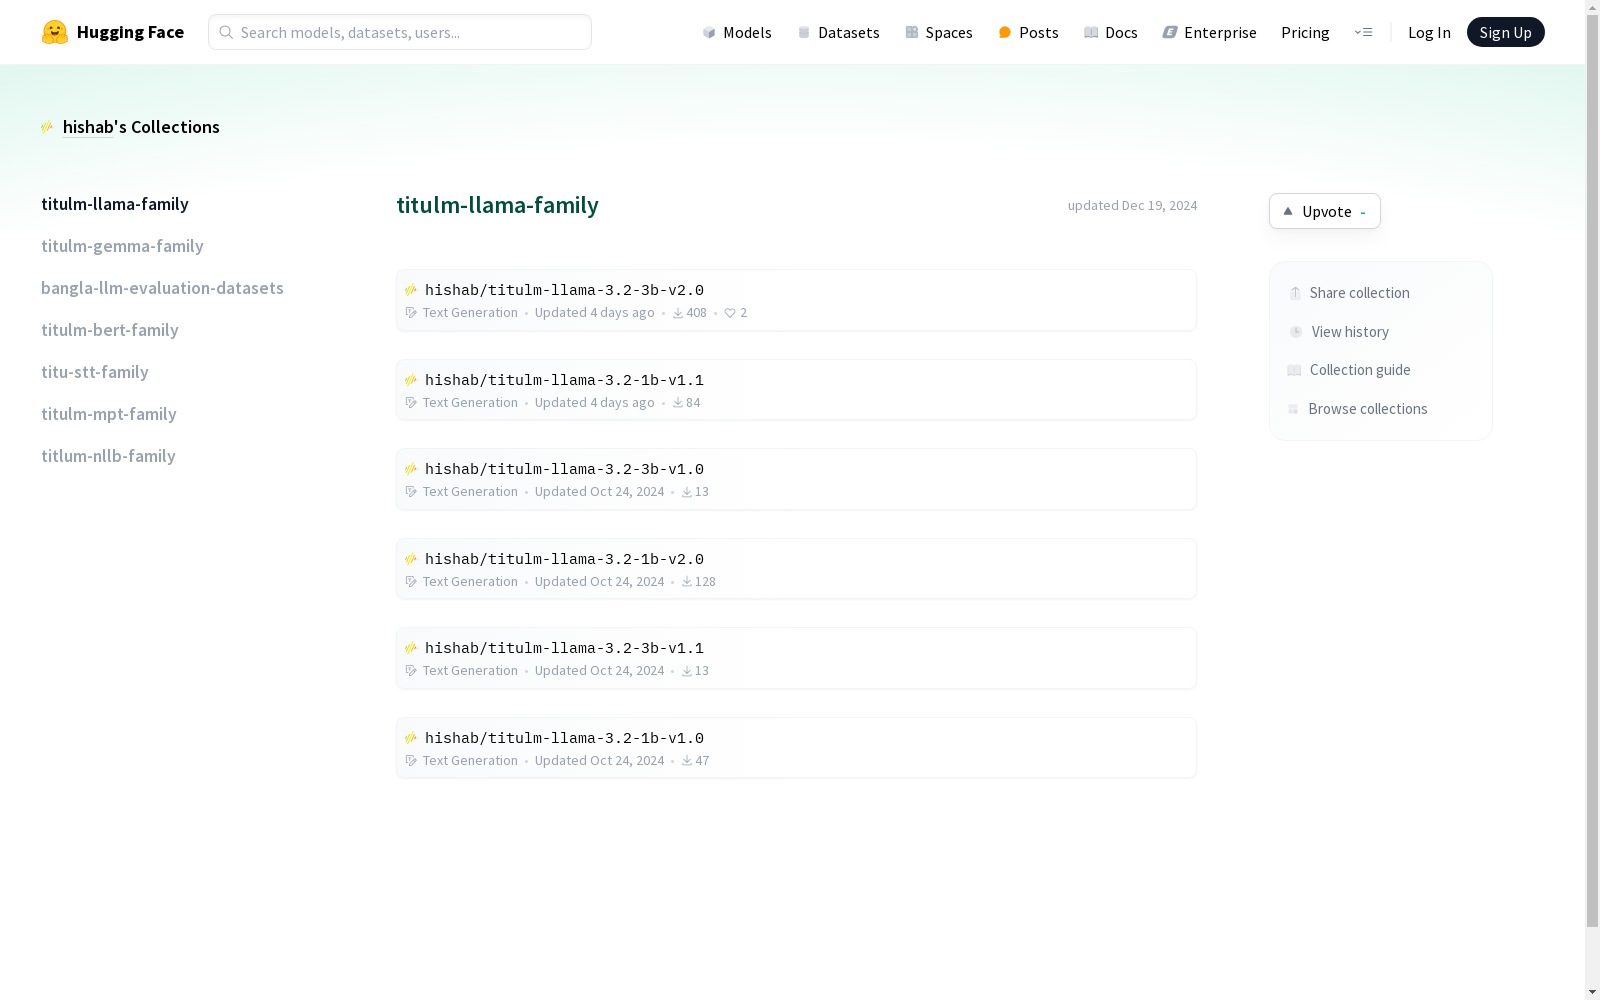The width and height of the screenshot is (1600, 1000).
Task: Open the Posts section
Action: tap(1028, 32)
